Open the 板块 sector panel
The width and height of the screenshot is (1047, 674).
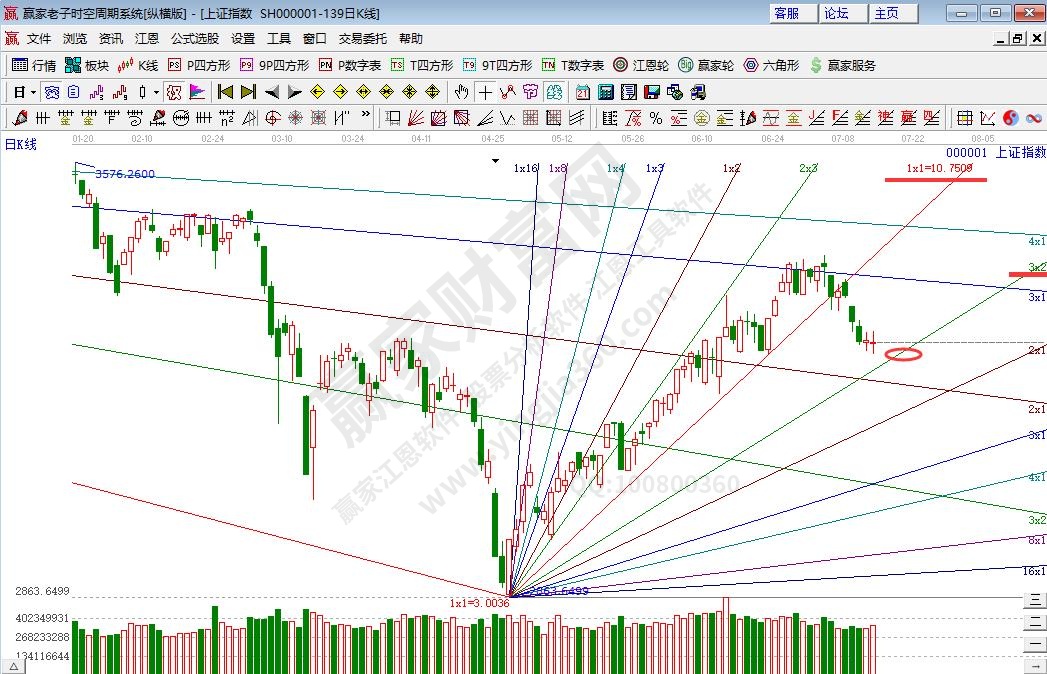tap(87, 65)
